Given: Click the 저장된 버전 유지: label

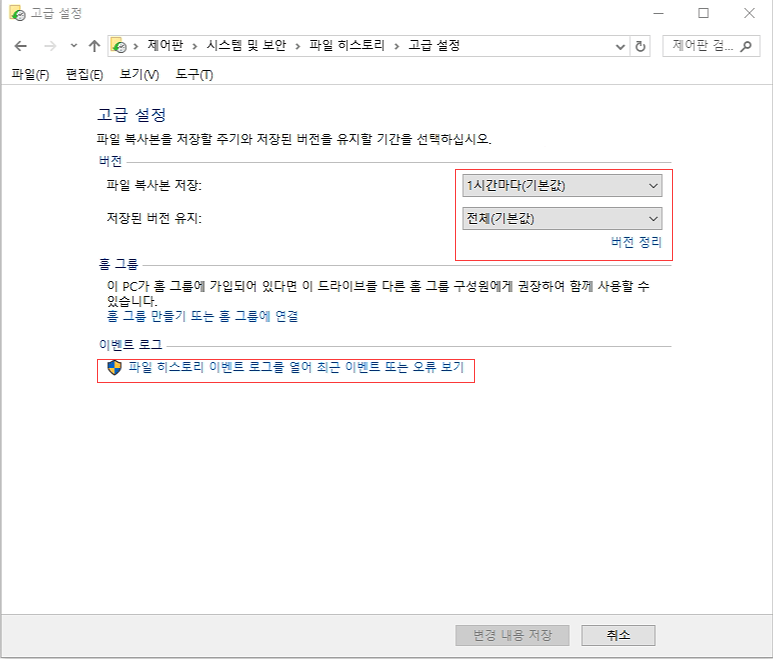Looking at the screenshot, I should tap(154, 218).
